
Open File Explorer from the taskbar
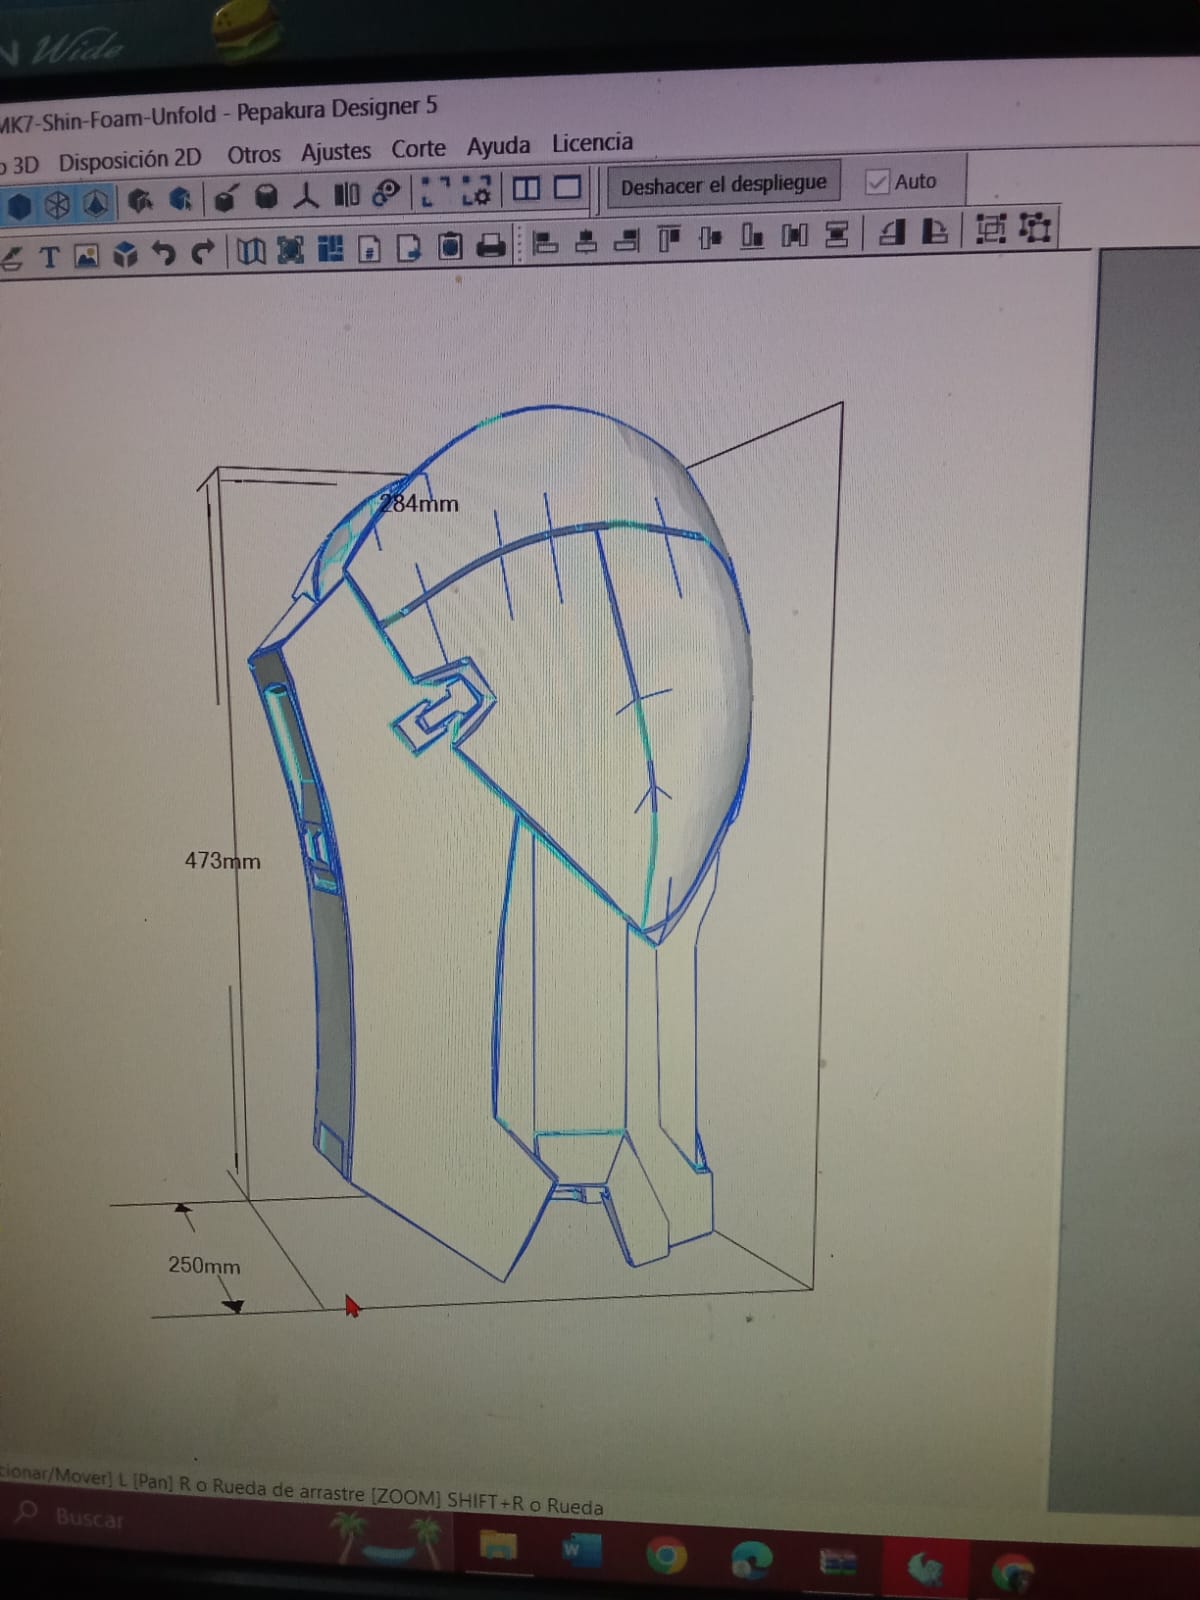point(499,1546)
